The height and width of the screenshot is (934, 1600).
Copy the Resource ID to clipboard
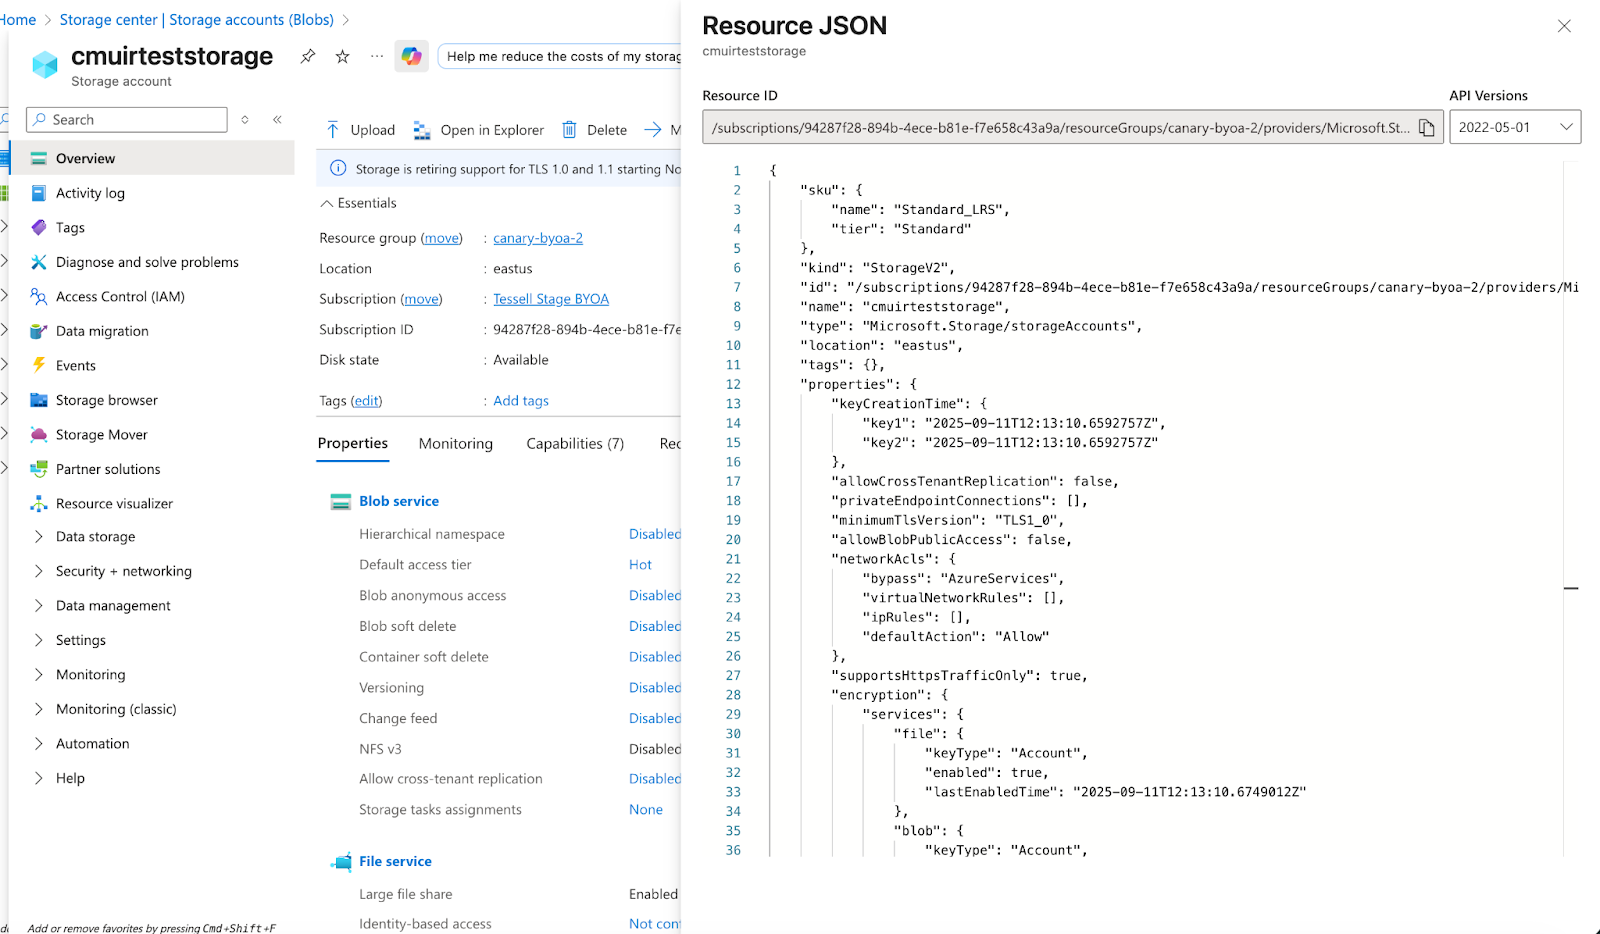click(x=1427, y=128)
